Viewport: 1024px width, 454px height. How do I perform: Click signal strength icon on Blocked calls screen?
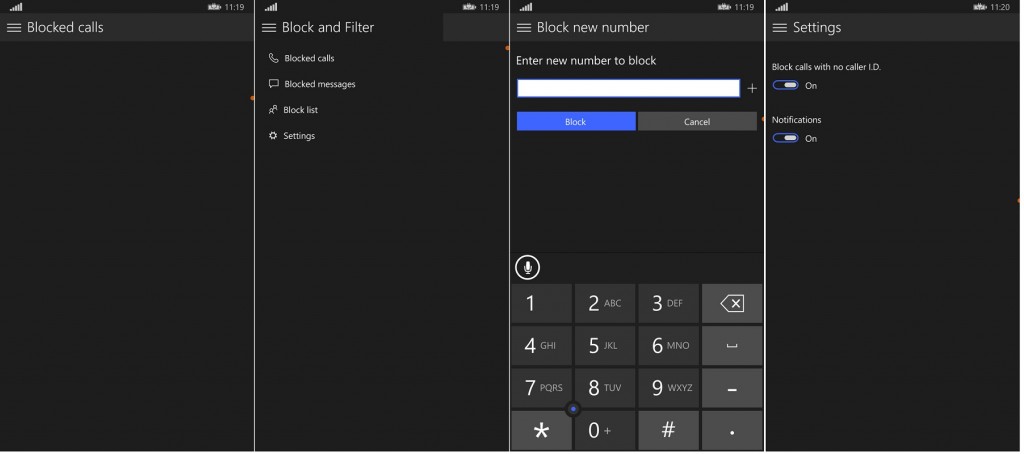click(16, 7)
